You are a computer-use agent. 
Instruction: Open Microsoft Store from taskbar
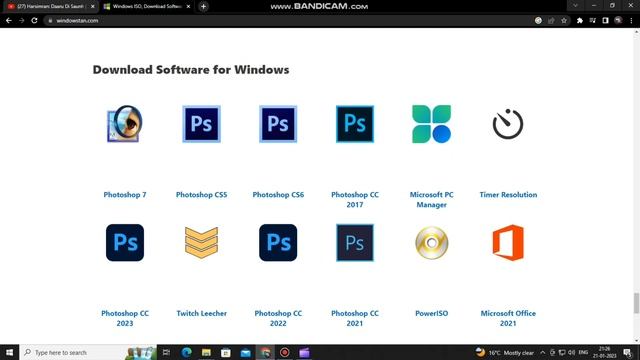click(x=226, y=352)
